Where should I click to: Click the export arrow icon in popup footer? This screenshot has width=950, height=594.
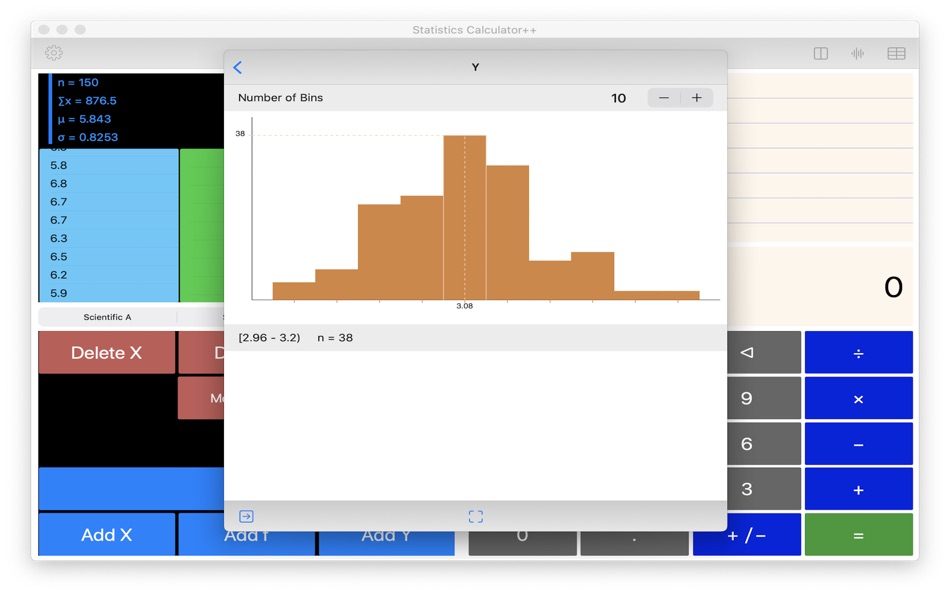click(246, 516)
